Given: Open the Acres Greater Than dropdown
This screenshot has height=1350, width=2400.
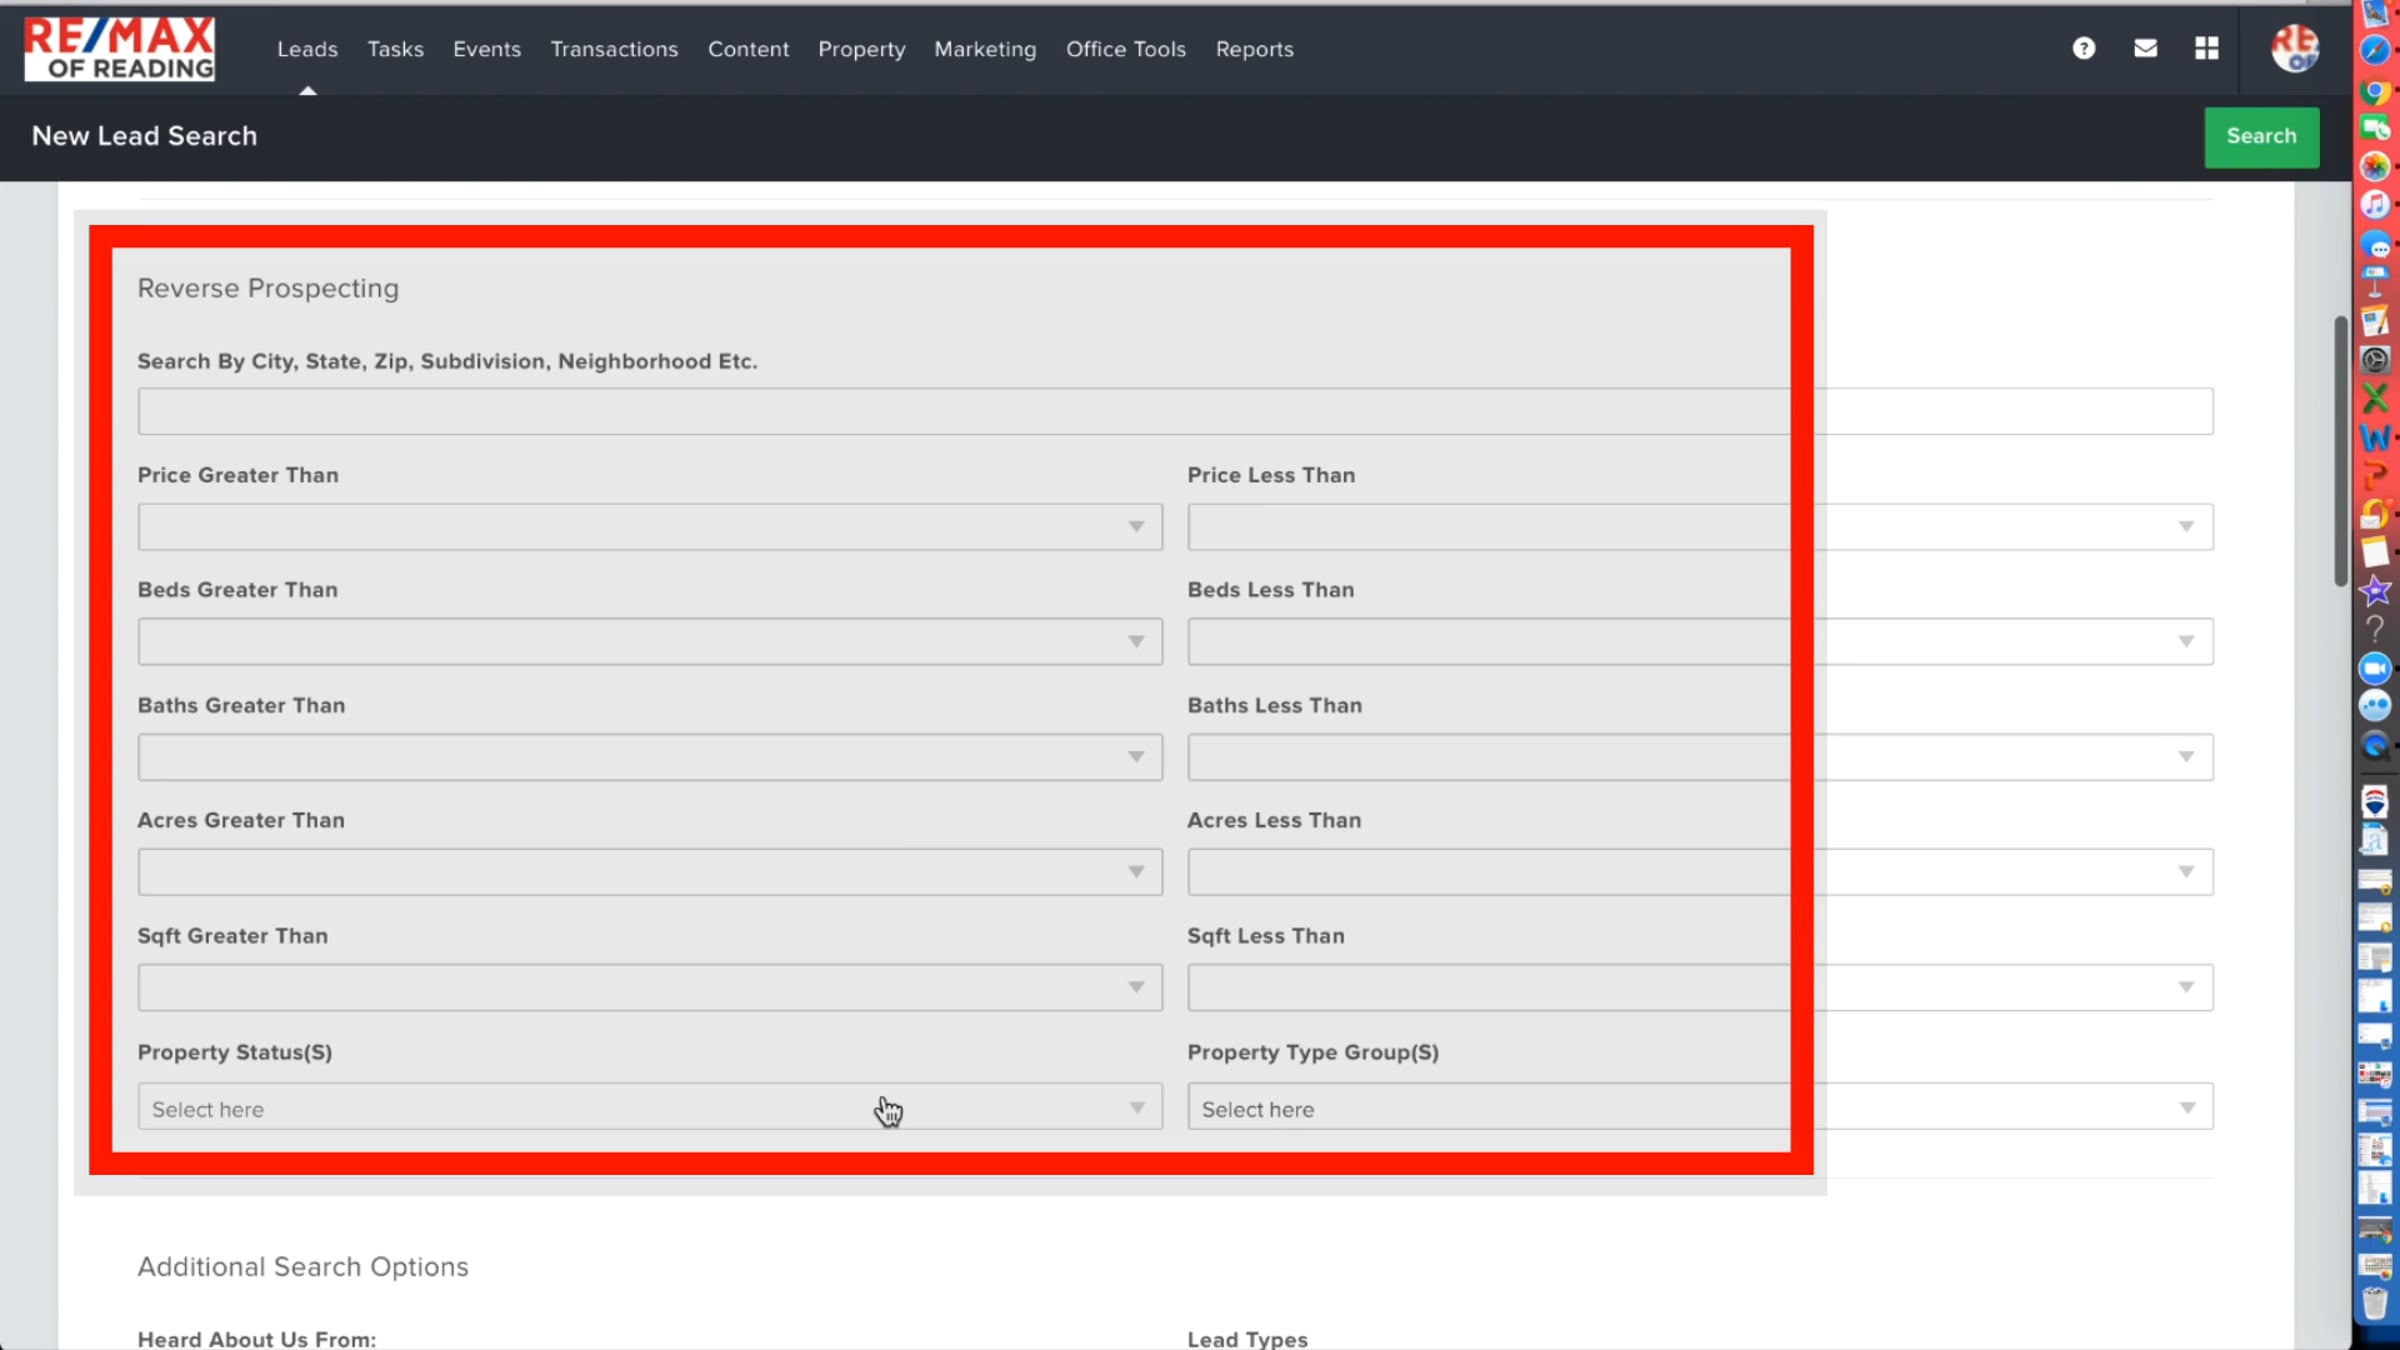Looking at the screenshot, I should tap(649, 872).
